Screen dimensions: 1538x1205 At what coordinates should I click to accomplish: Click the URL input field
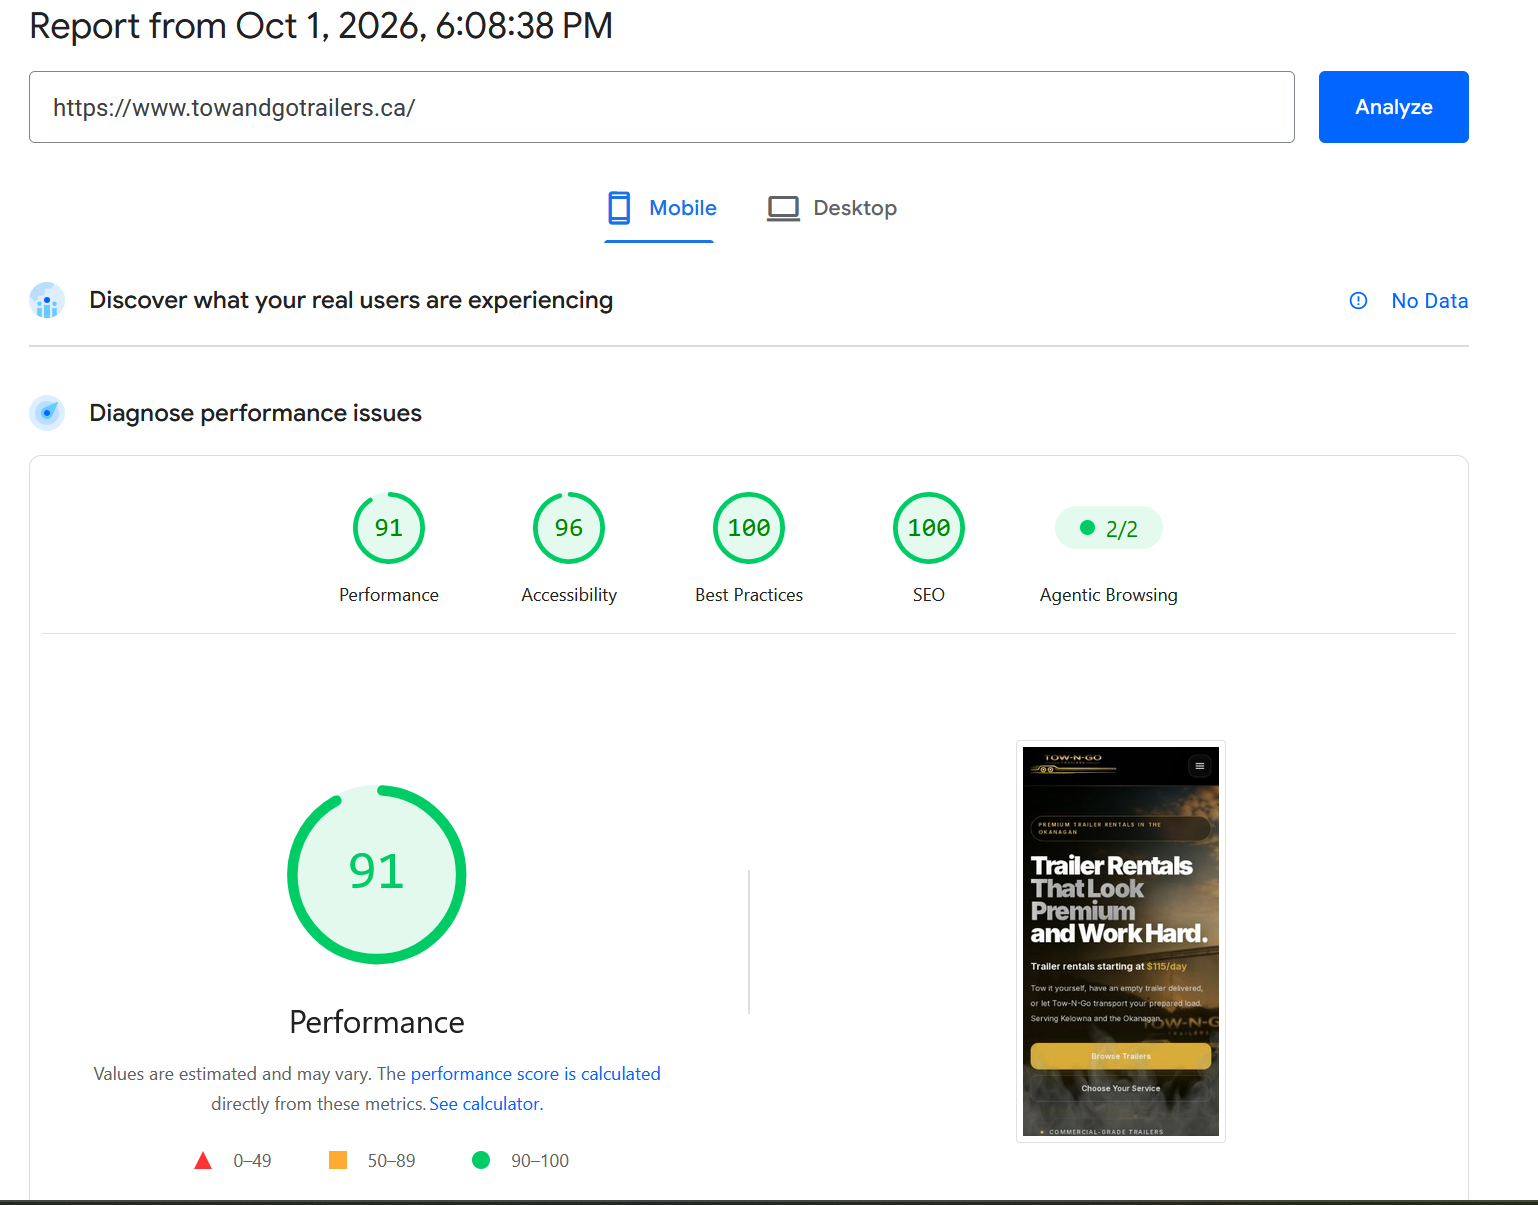[x=661, y=107]
